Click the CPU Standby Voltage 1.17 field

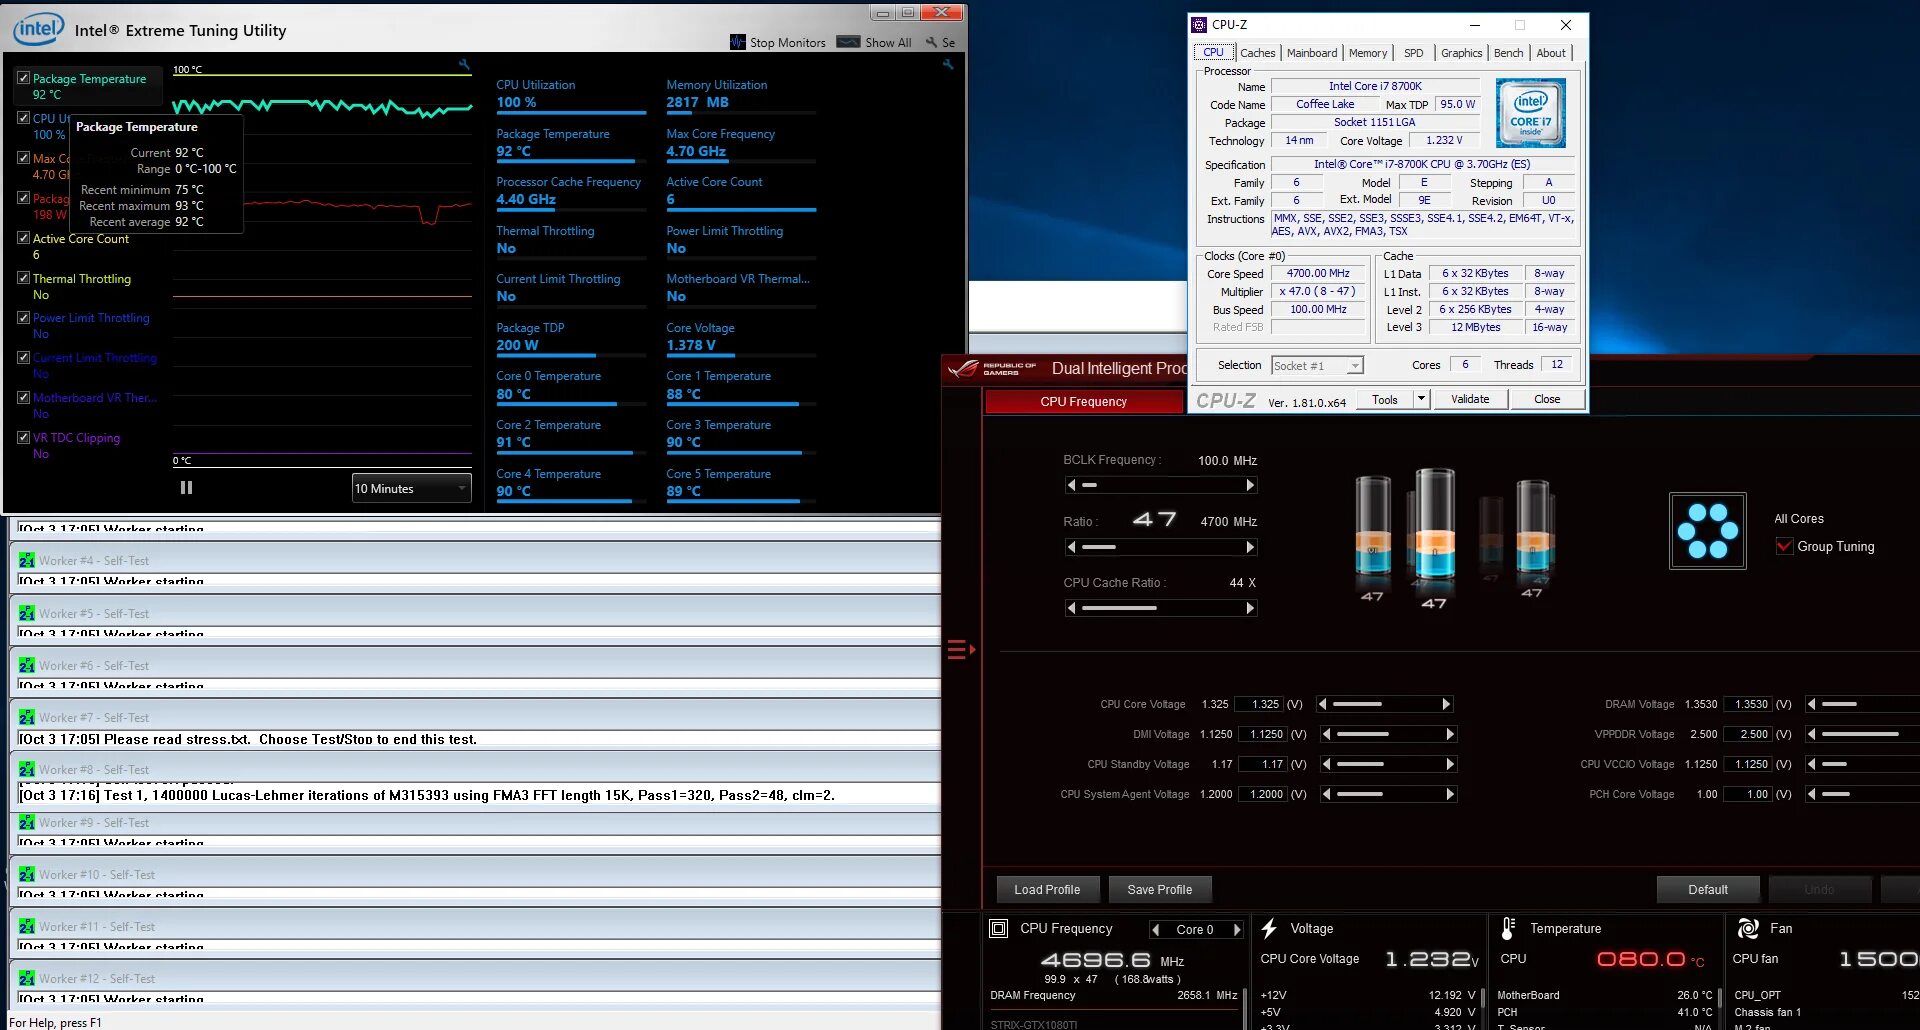[x=1263, y=764]
